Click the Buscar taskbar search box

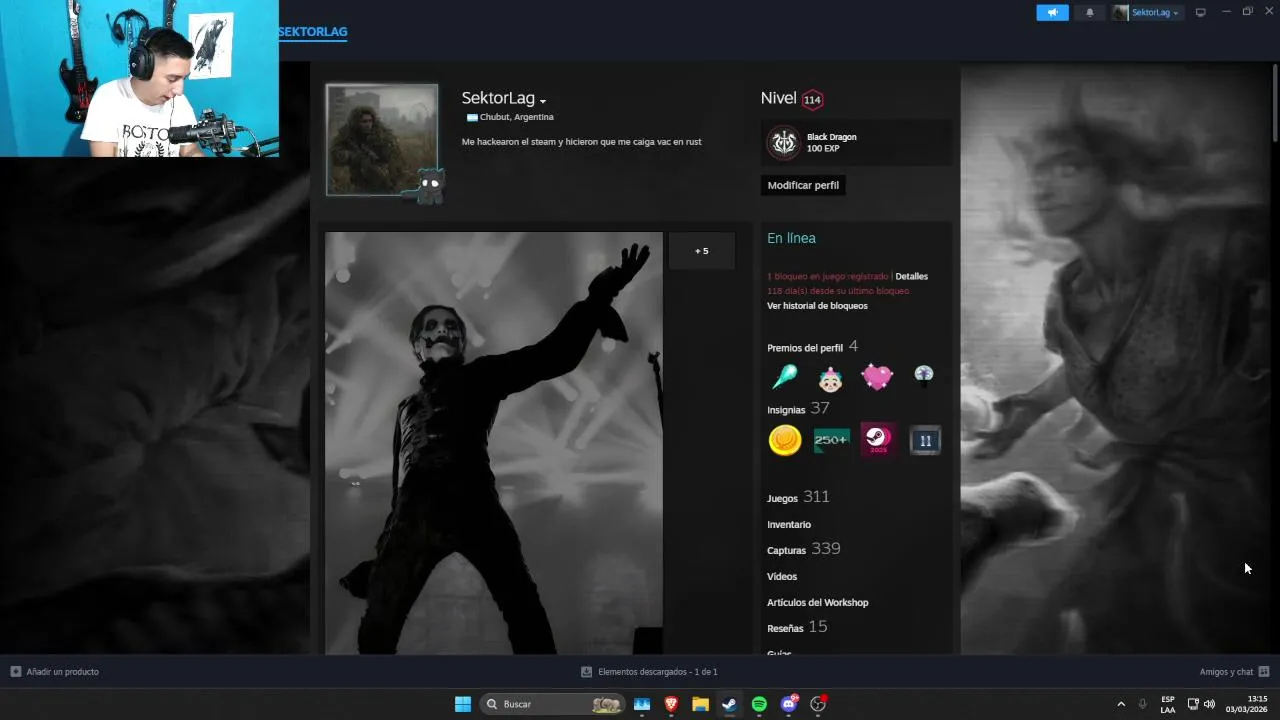click(553, 704)
